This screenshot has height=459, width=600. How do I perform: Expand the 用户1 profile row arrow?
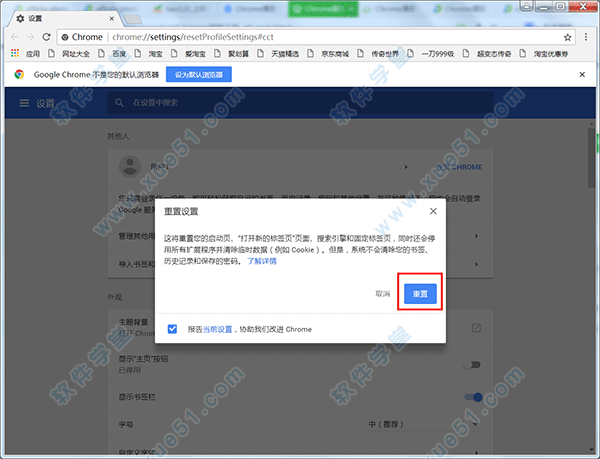click(406, 167)
